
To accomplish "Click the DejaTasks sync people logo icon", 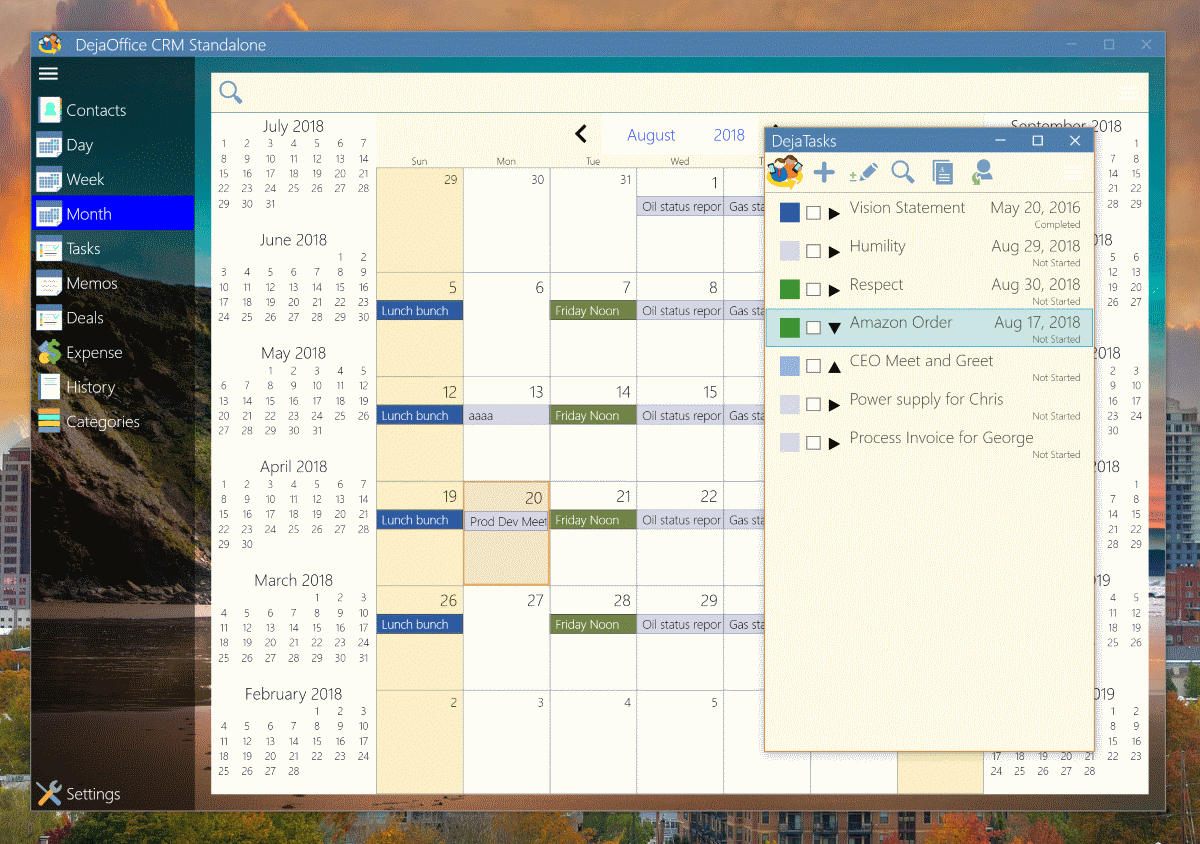I will 785,173.
